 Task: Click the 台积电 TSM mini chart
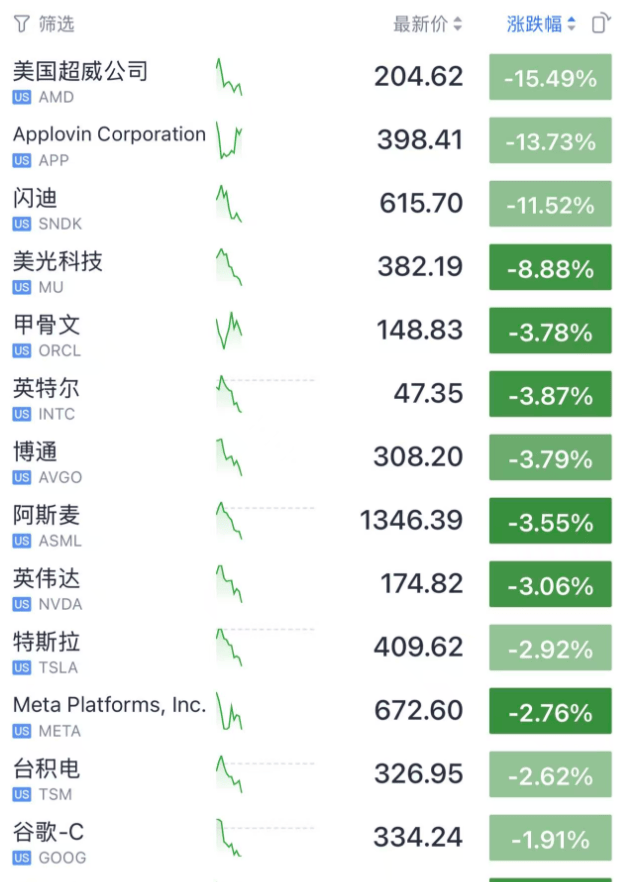(x=229, y=775)
